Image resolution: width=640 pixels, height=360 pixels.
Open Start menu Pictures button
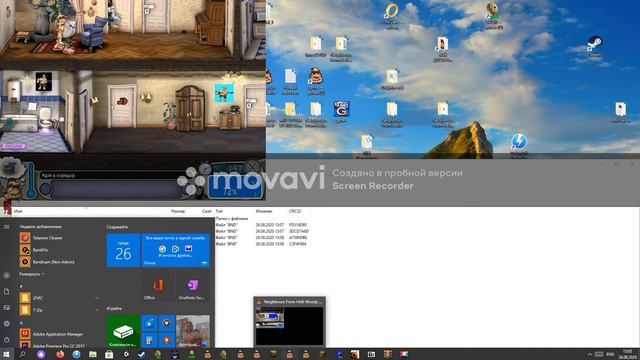(7, 308)
